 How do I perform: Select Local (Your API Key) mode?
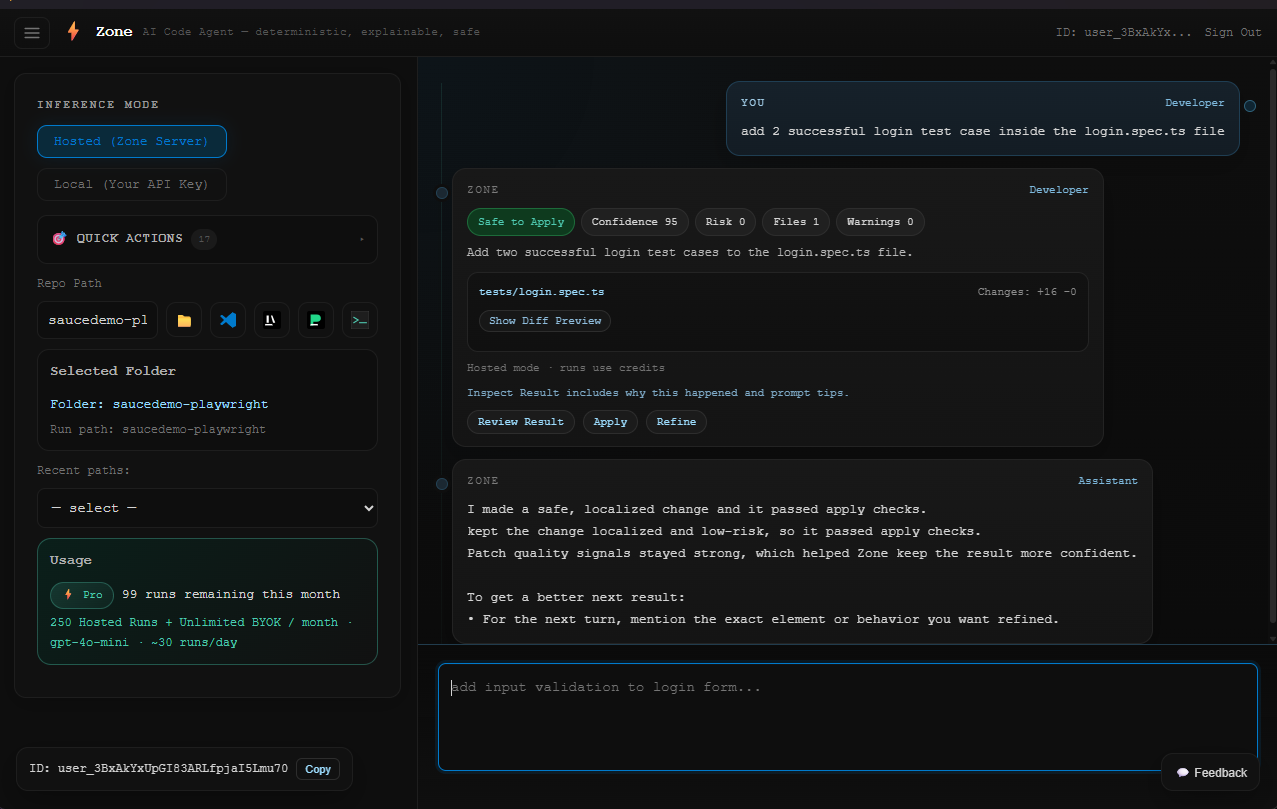click(x=132, y=184)
